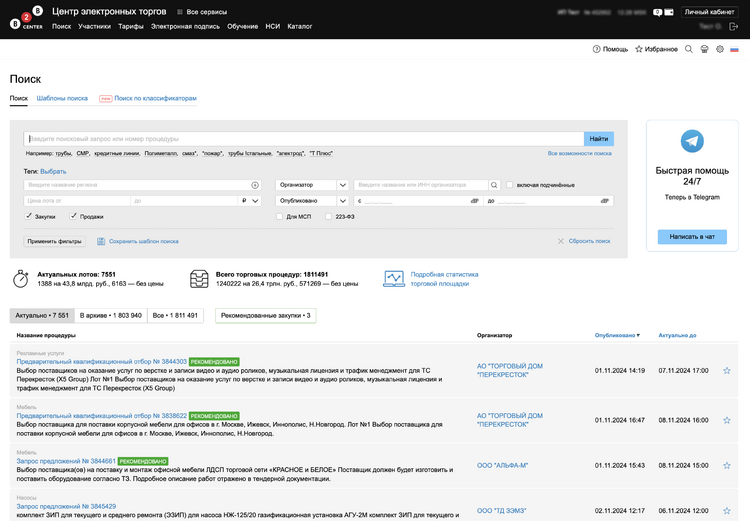Click the magnifier search icon in toolbar
The height and width of the screenshot is (521, 750).
point(689,49)
